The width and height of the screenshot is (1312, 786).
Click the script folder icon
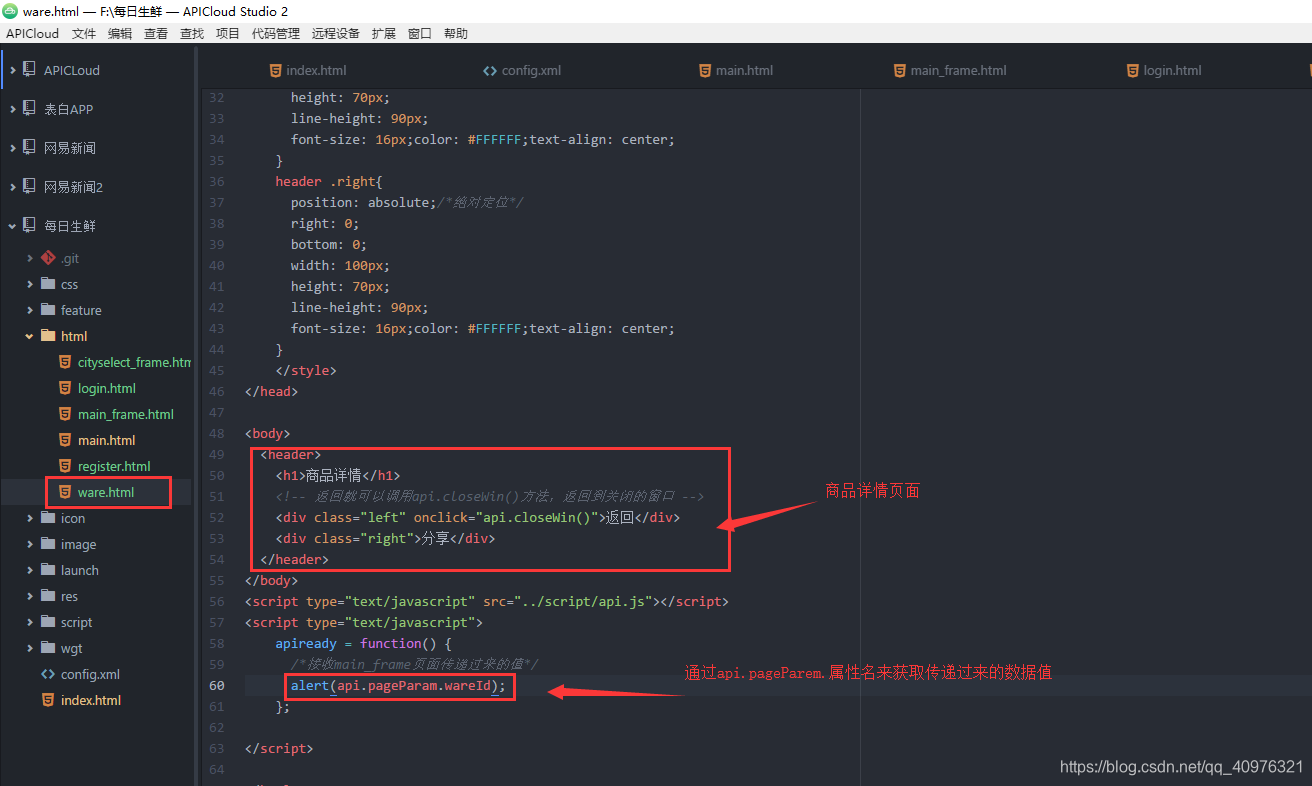pyautogui.click(x=47, y=622)
